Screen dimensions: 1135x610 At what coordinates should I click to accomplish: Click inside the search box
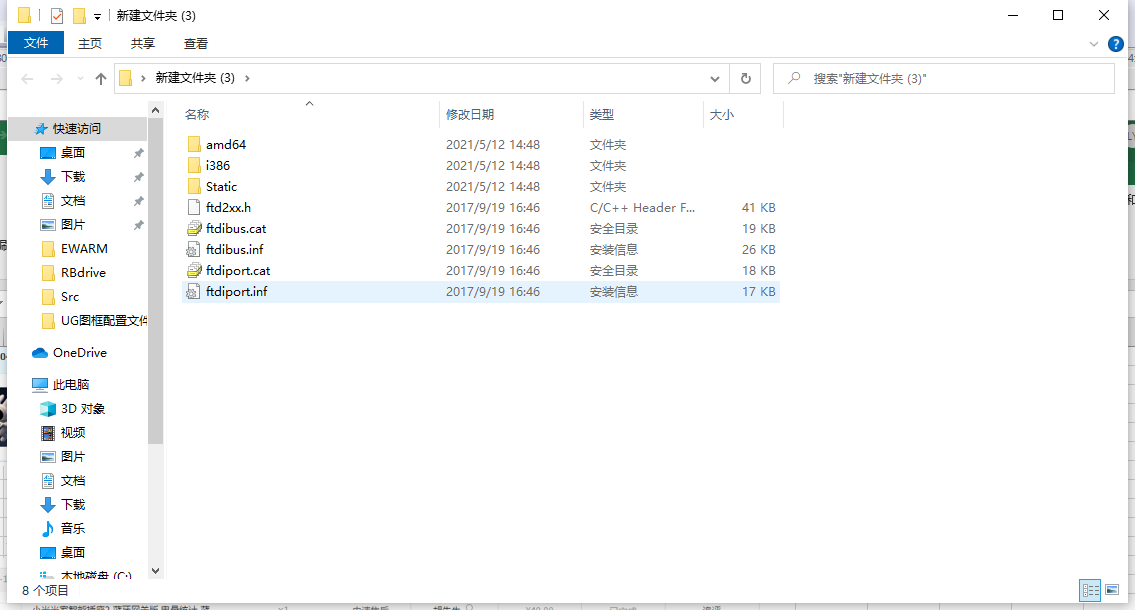point(940,78)
